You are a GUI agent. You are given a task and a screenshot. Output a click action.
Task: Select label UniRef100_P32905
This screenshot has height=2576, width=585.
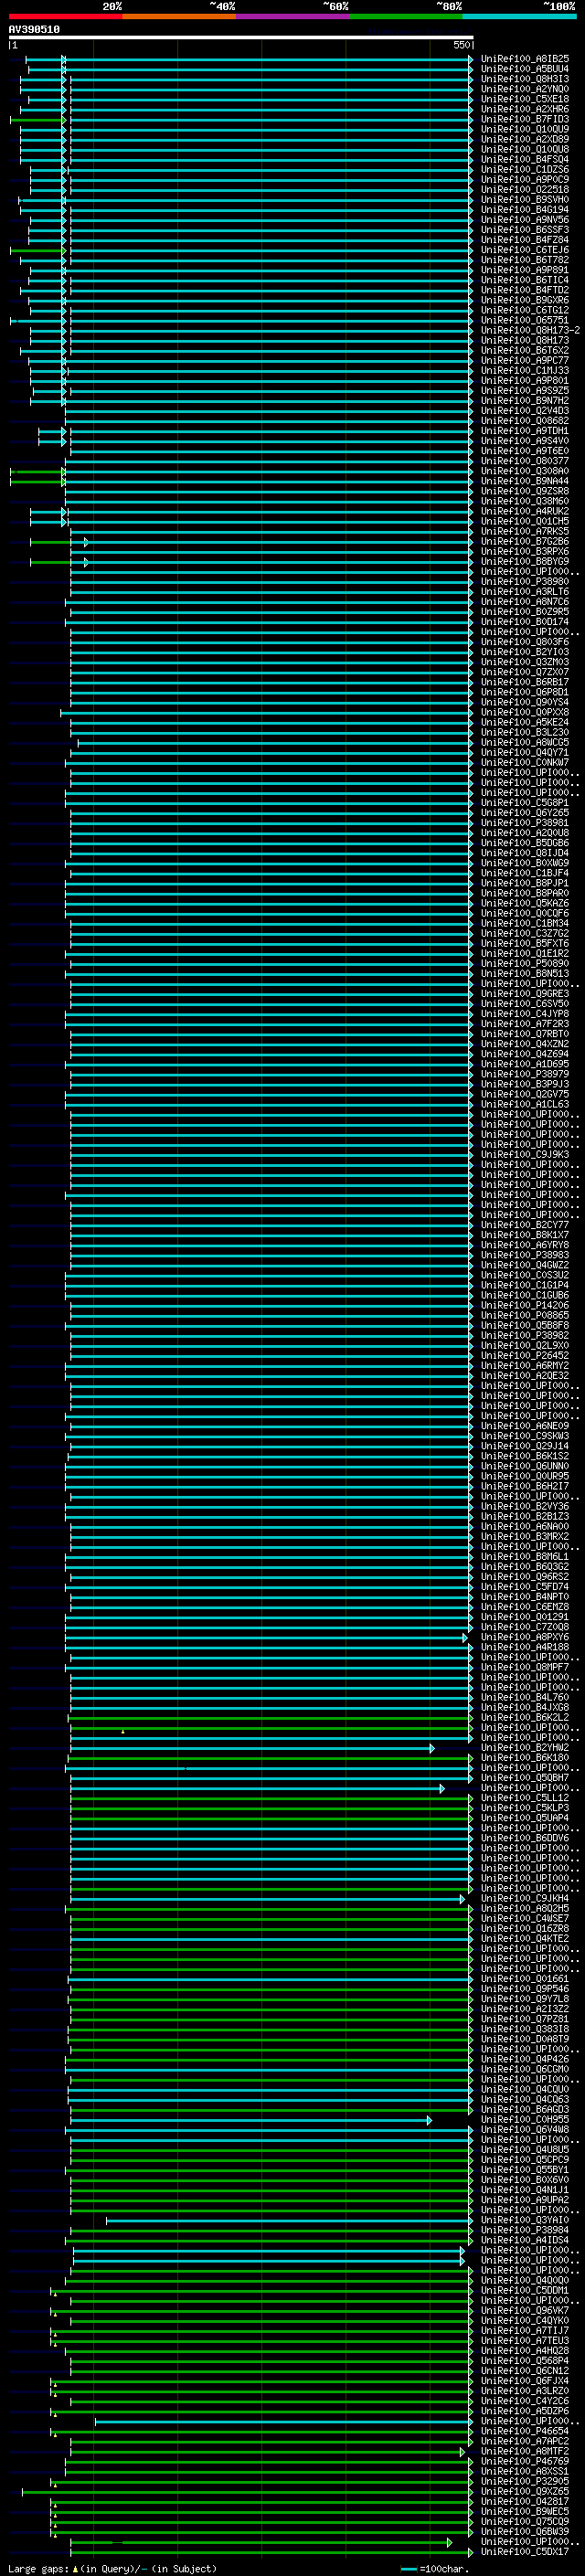pyautogui.click(x=525, y=2482)
